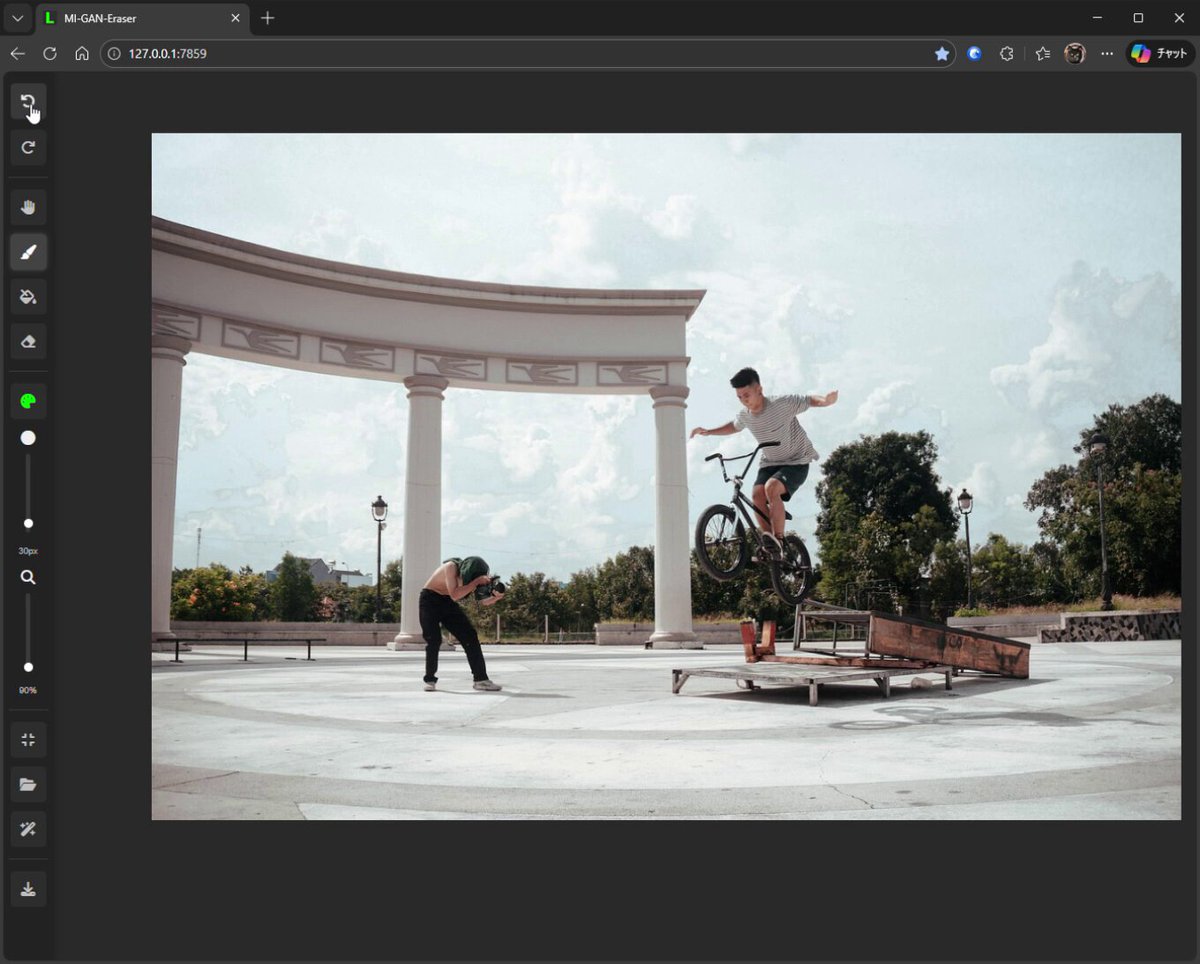
Task: Click the zoom level slider handle
Action: click(28, 667)
